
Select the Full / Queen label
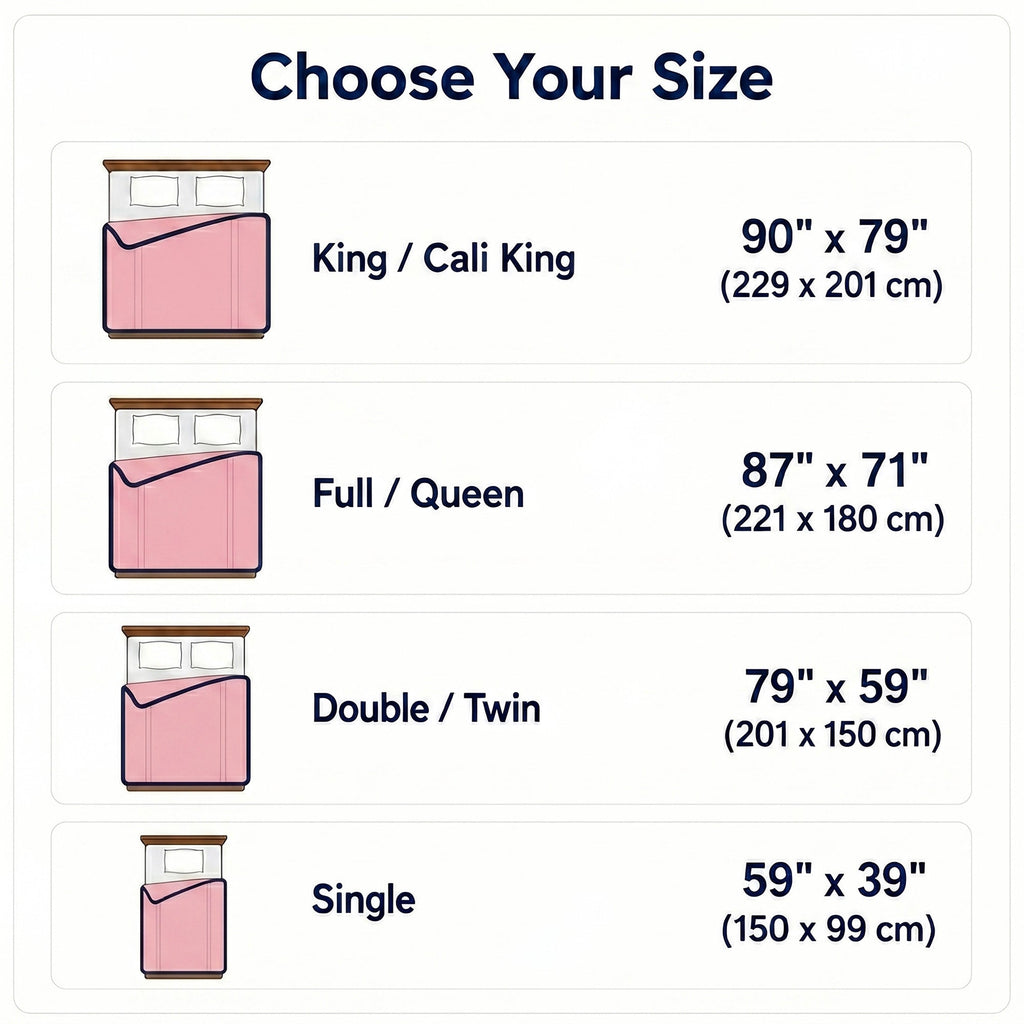pyautogui.click(x=418, y=493)
